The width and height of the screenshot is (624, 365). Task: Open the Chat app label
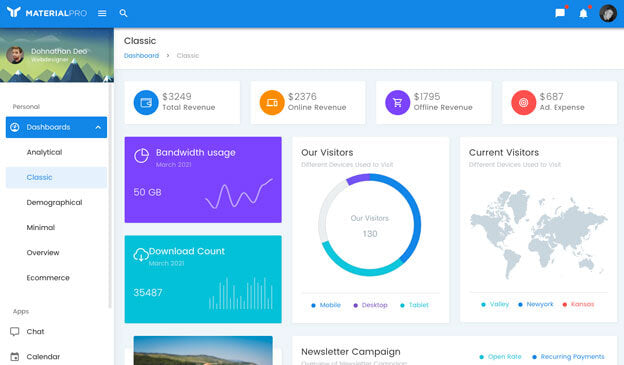35,332
